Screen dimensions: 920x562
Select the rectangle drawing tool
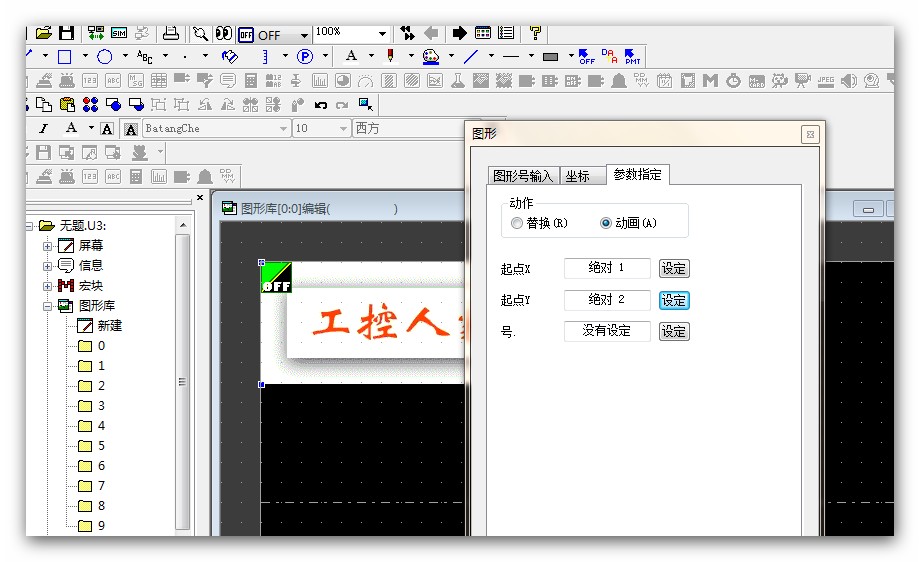point(64,57)
